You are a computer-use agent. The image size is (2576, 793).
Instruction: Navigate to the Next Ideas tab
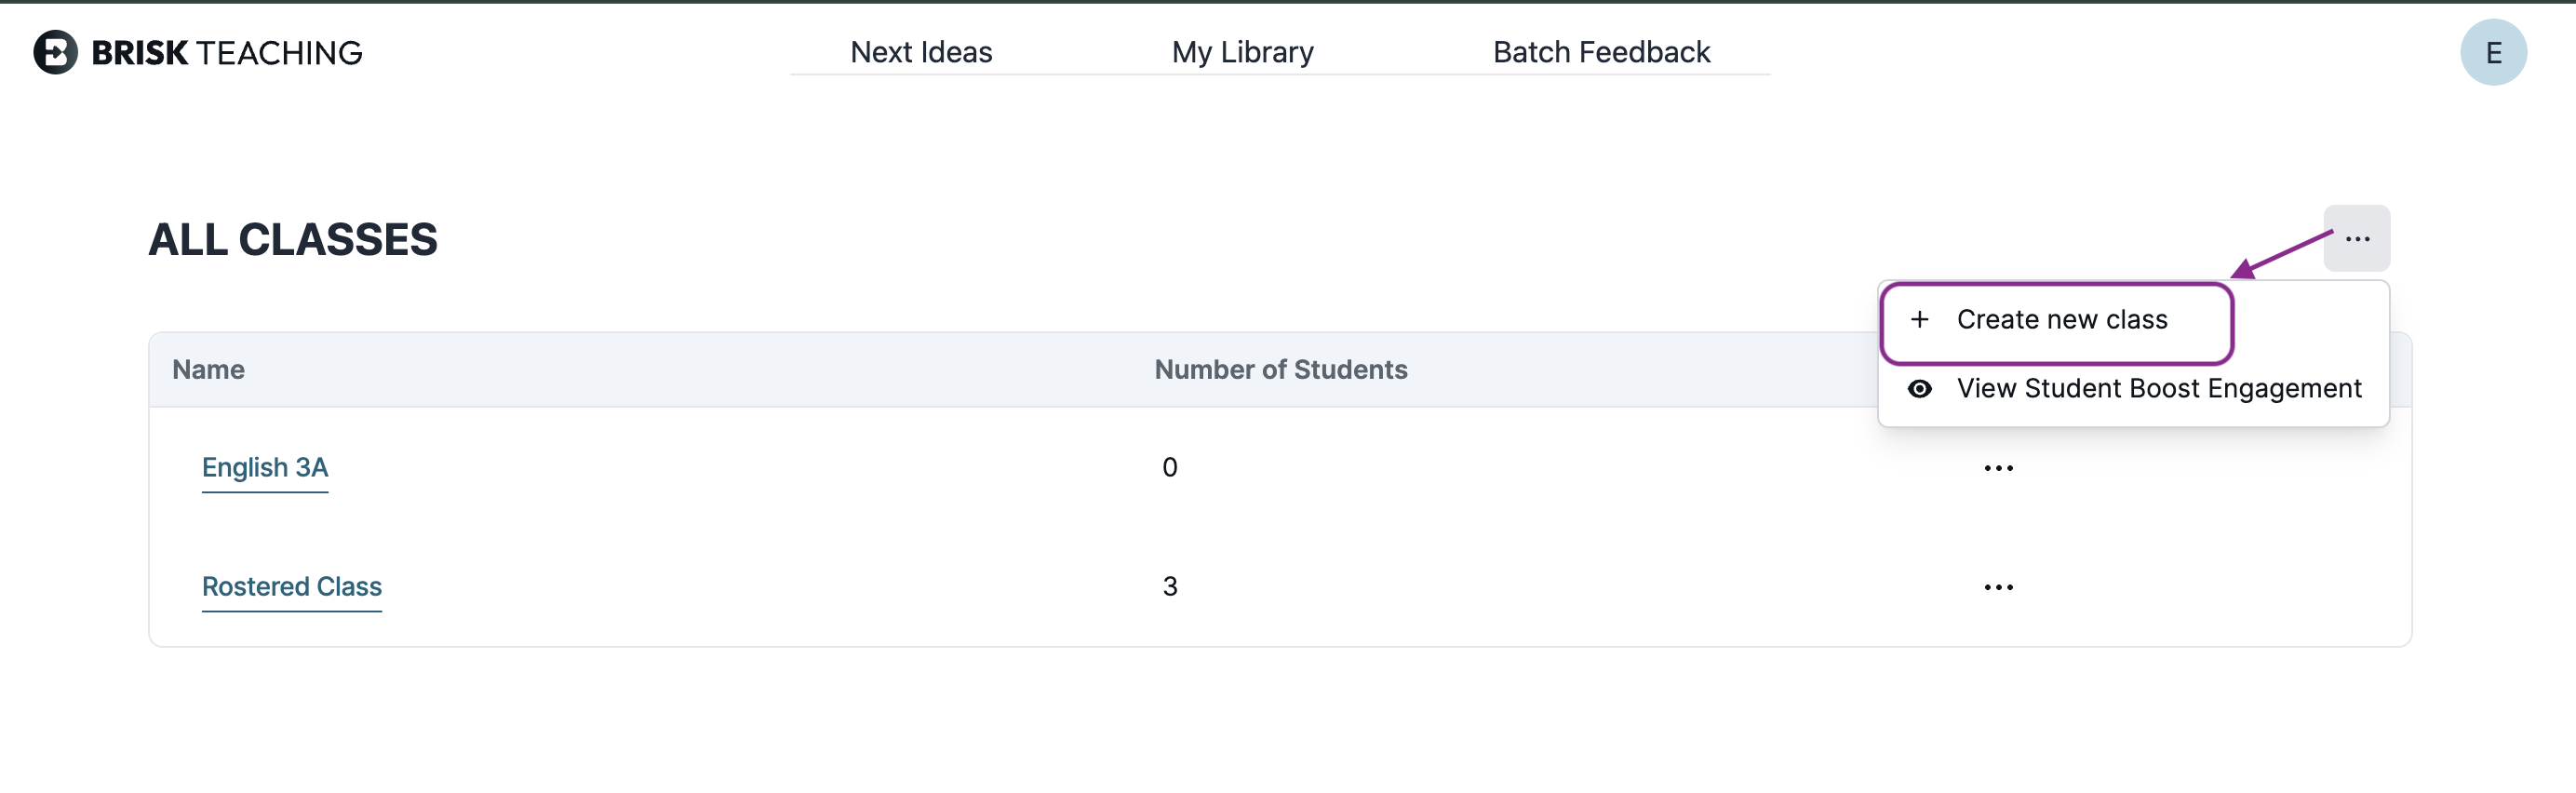919,52
